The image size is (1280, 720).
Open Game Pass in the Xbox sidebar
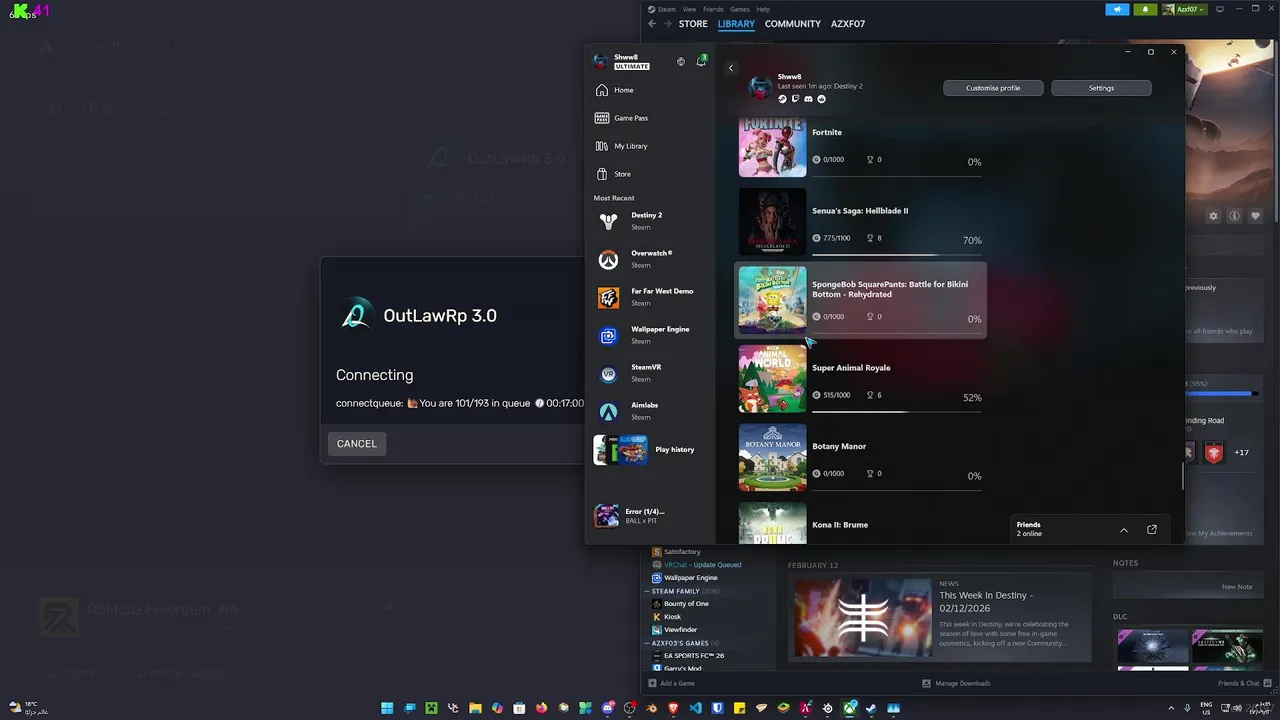point(651,118)
